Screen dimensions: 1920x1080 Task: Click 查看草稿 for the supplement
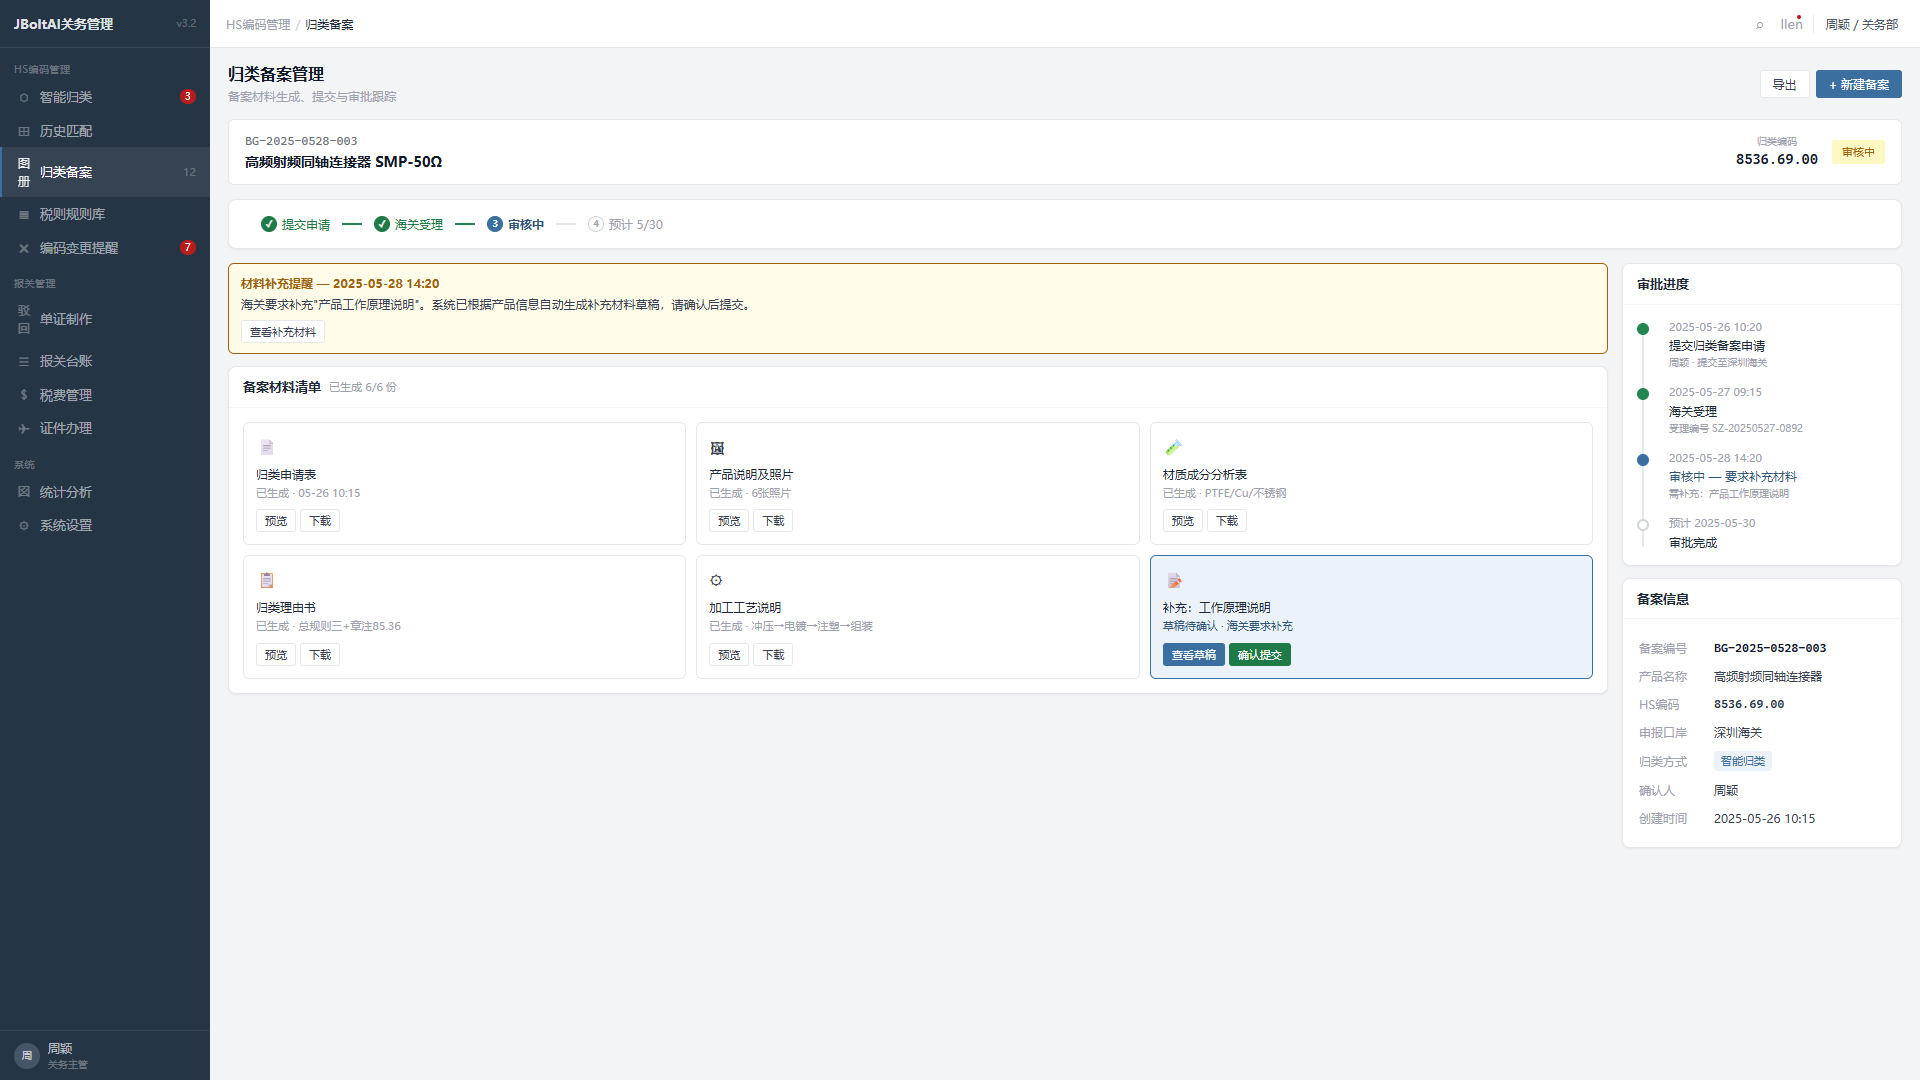(1194, 655)
